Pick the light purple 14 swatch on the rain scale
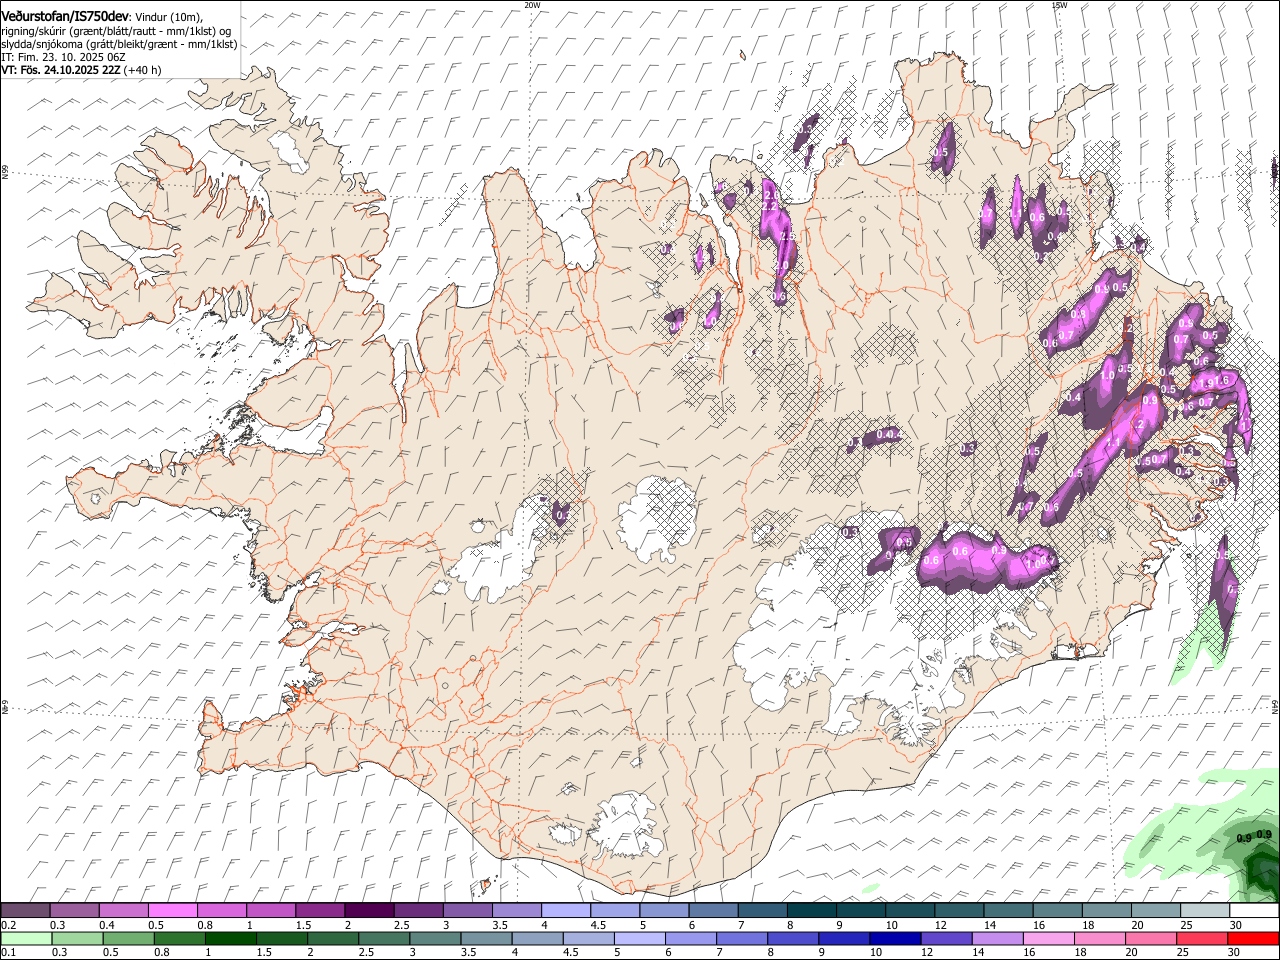1280x960 pixels. (x=998, y=939)
